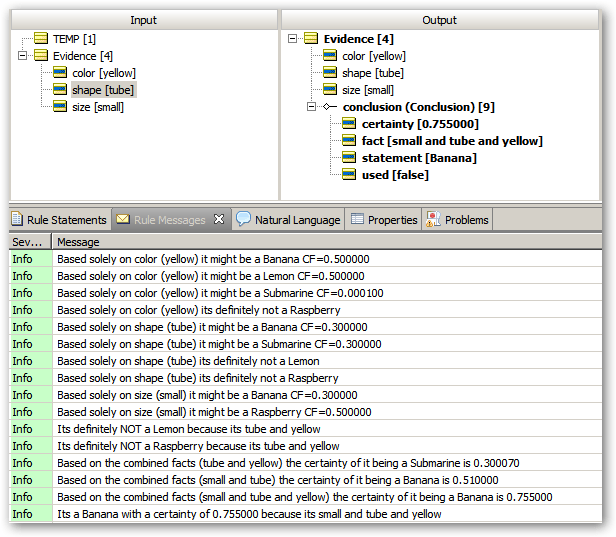Select the final 'Its a Banana' message row

coord(249,514)
